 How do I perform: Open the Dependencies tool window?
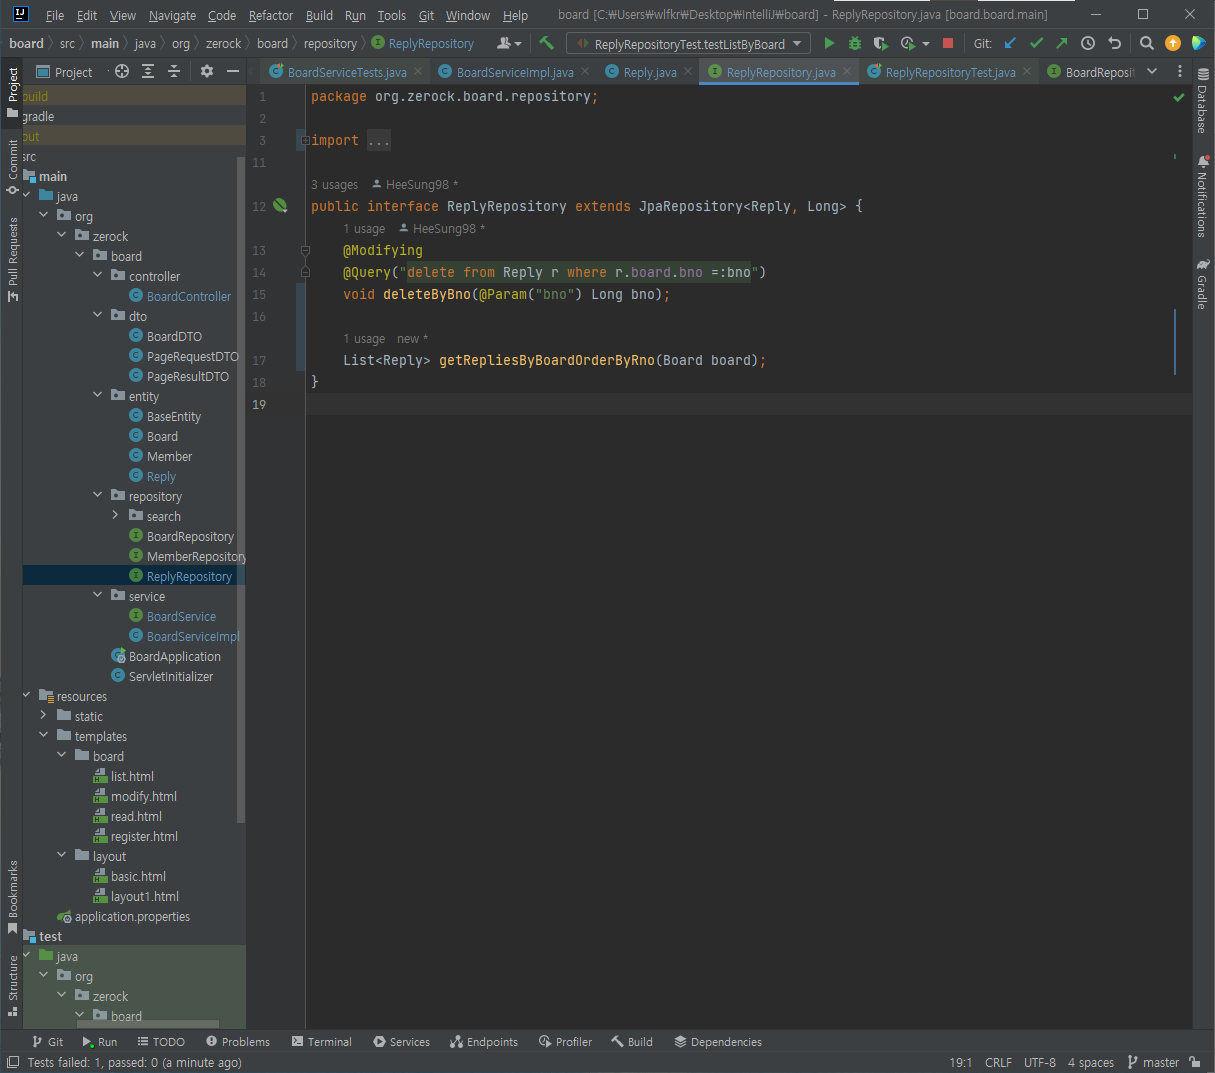[718, 1042]
